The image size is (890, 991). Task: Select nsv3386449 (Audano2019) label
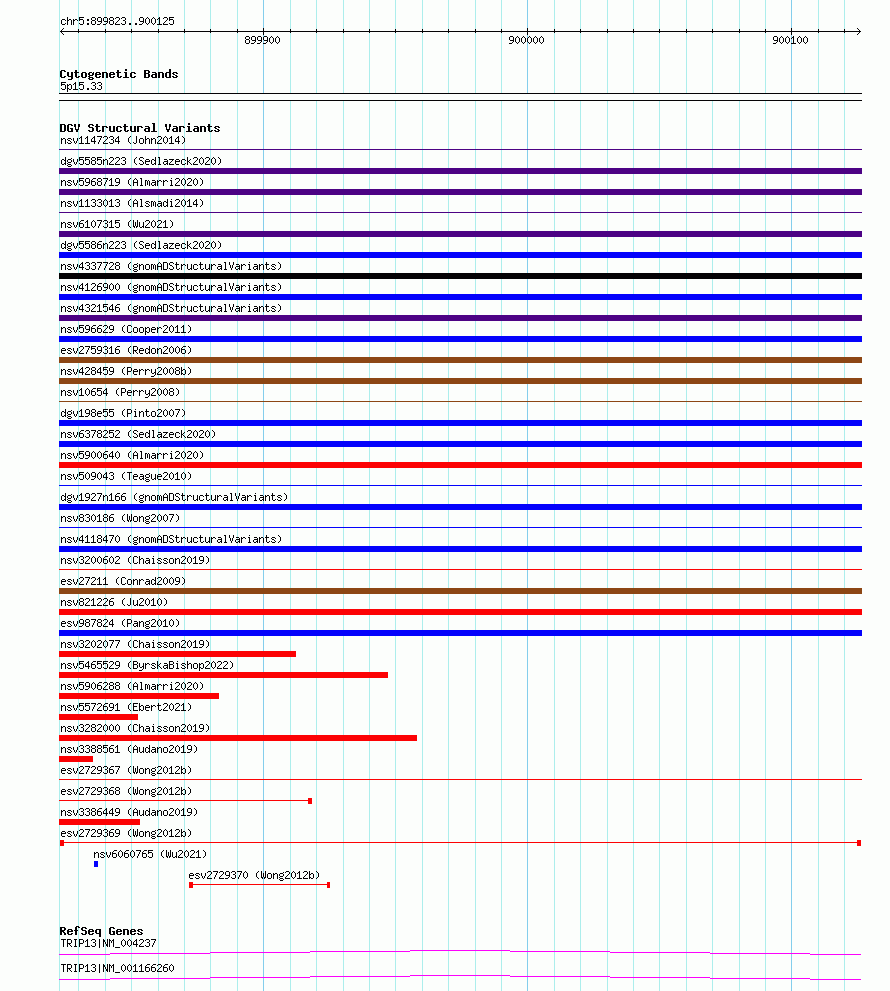[x=129, y=812]
